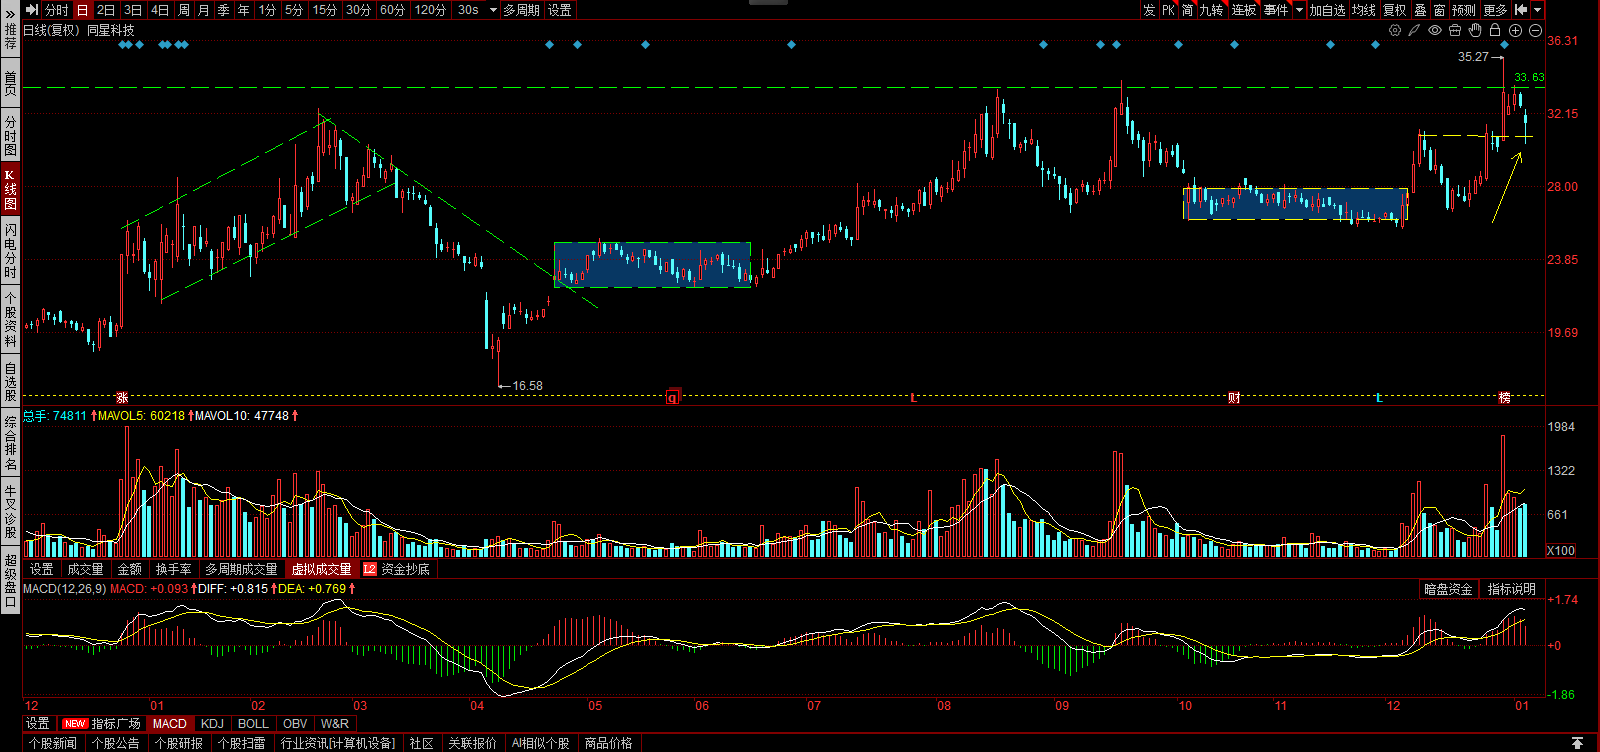
Task: Switch to 分时 time-sharing view
Action: point(57,10)
